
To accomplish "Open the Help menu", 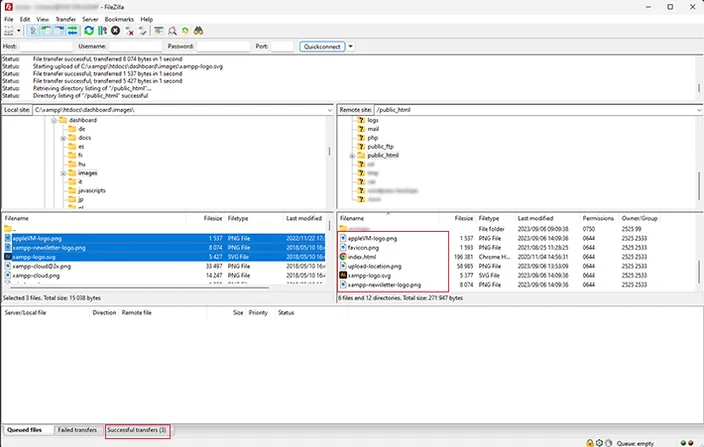I will pos(146,19).
